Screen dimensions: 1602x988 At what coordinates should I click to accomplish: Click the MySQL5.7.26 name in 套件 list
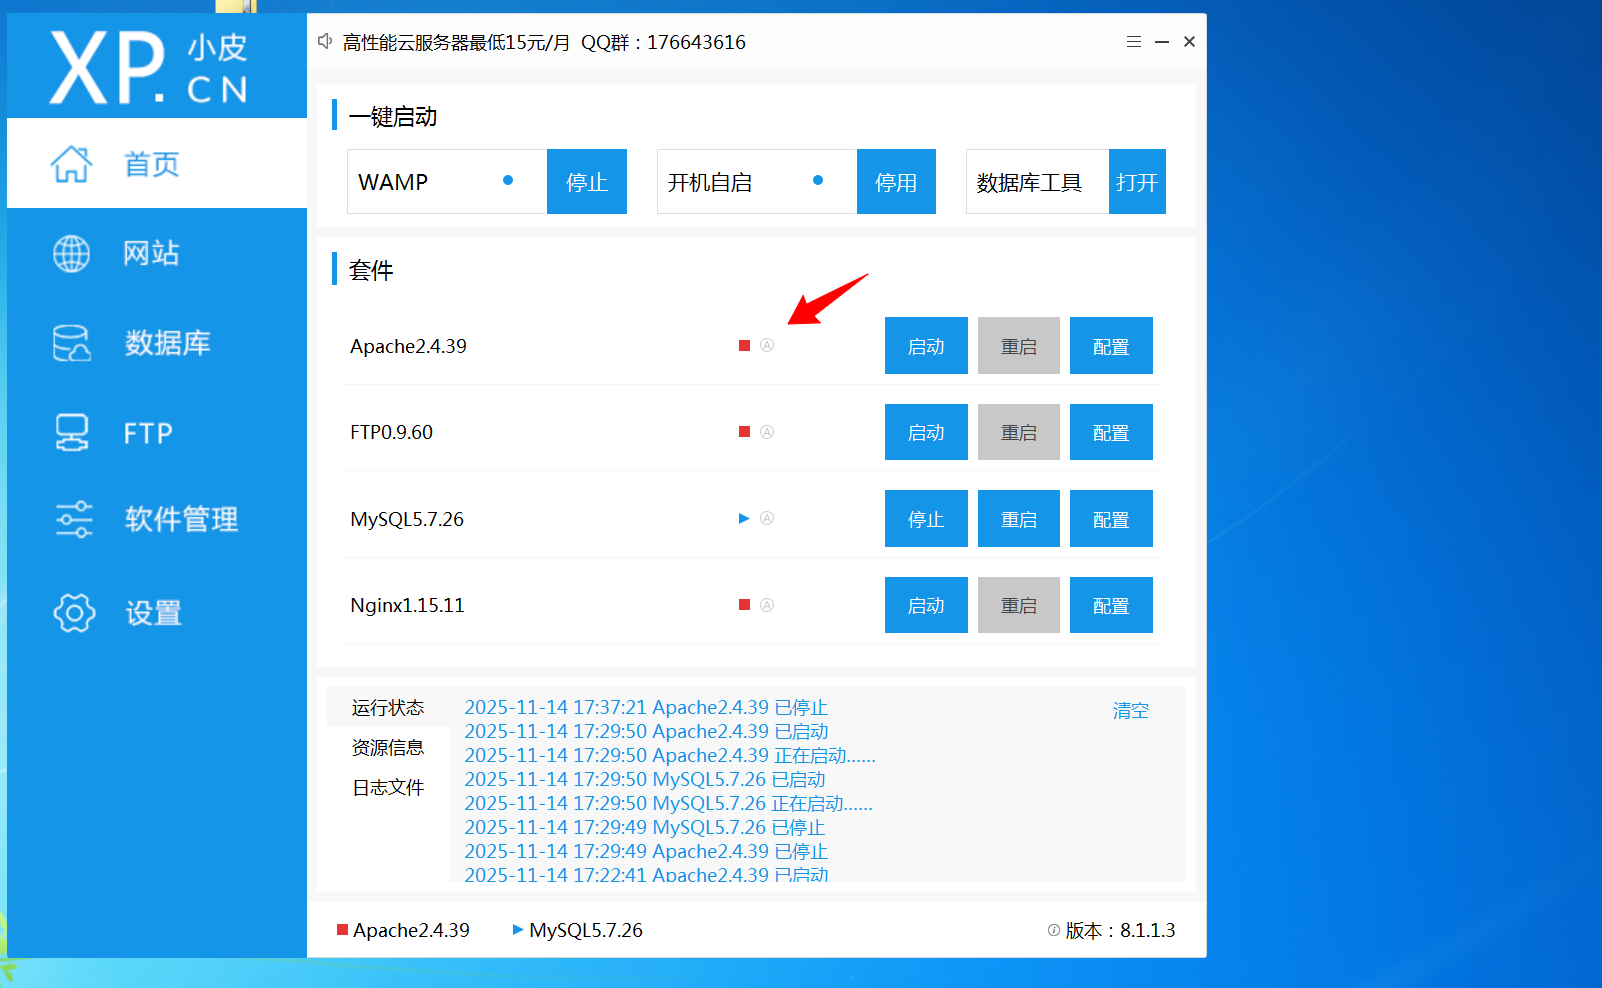(407, 519)
